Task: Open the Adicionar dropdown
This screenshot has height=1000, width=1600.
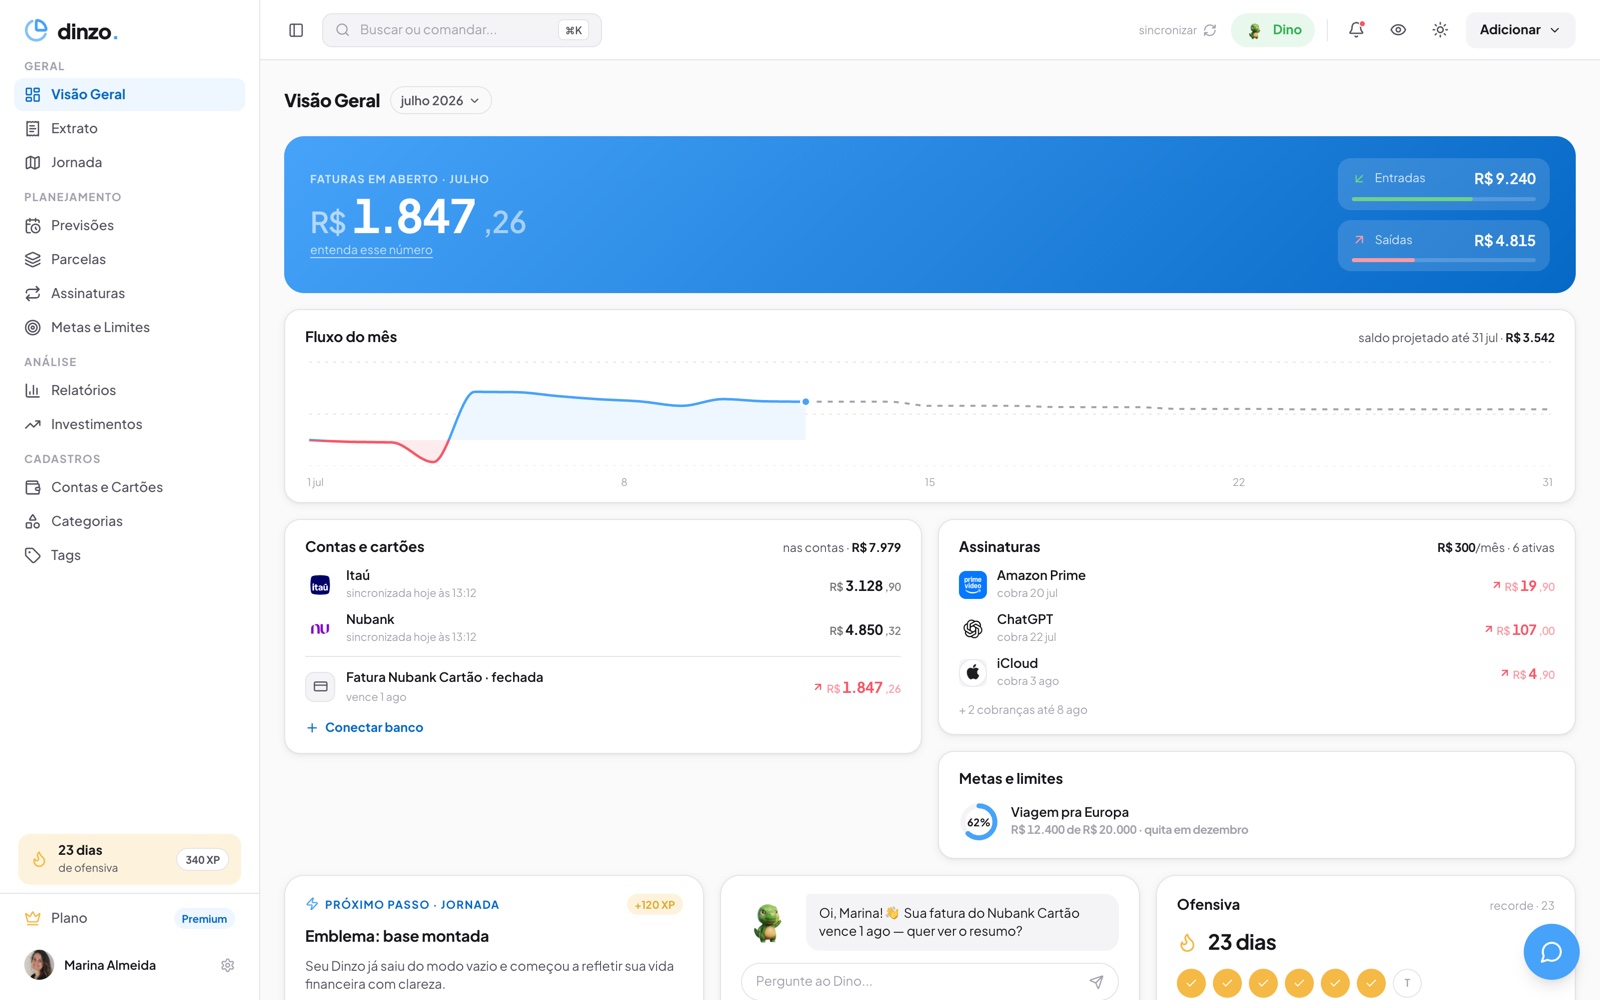Action: coord(1520,30)
